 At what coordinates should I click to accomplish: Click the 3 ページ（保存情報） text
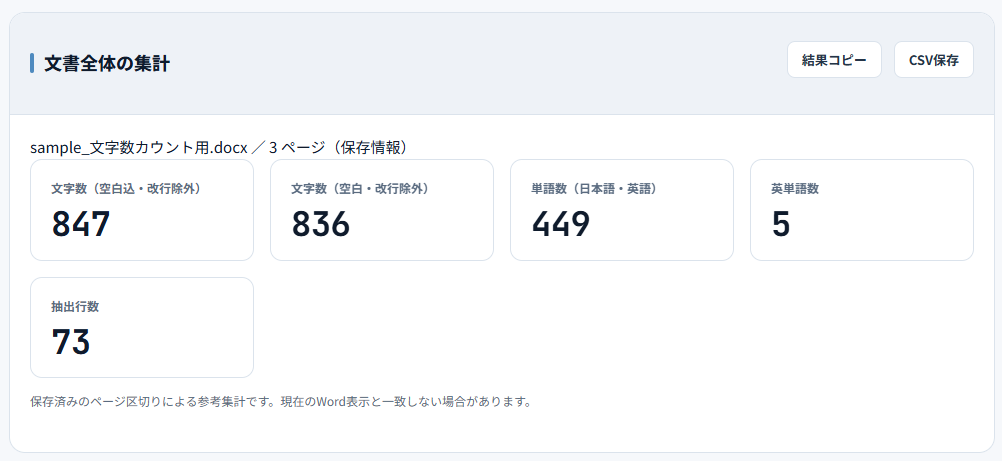point(338,148)
